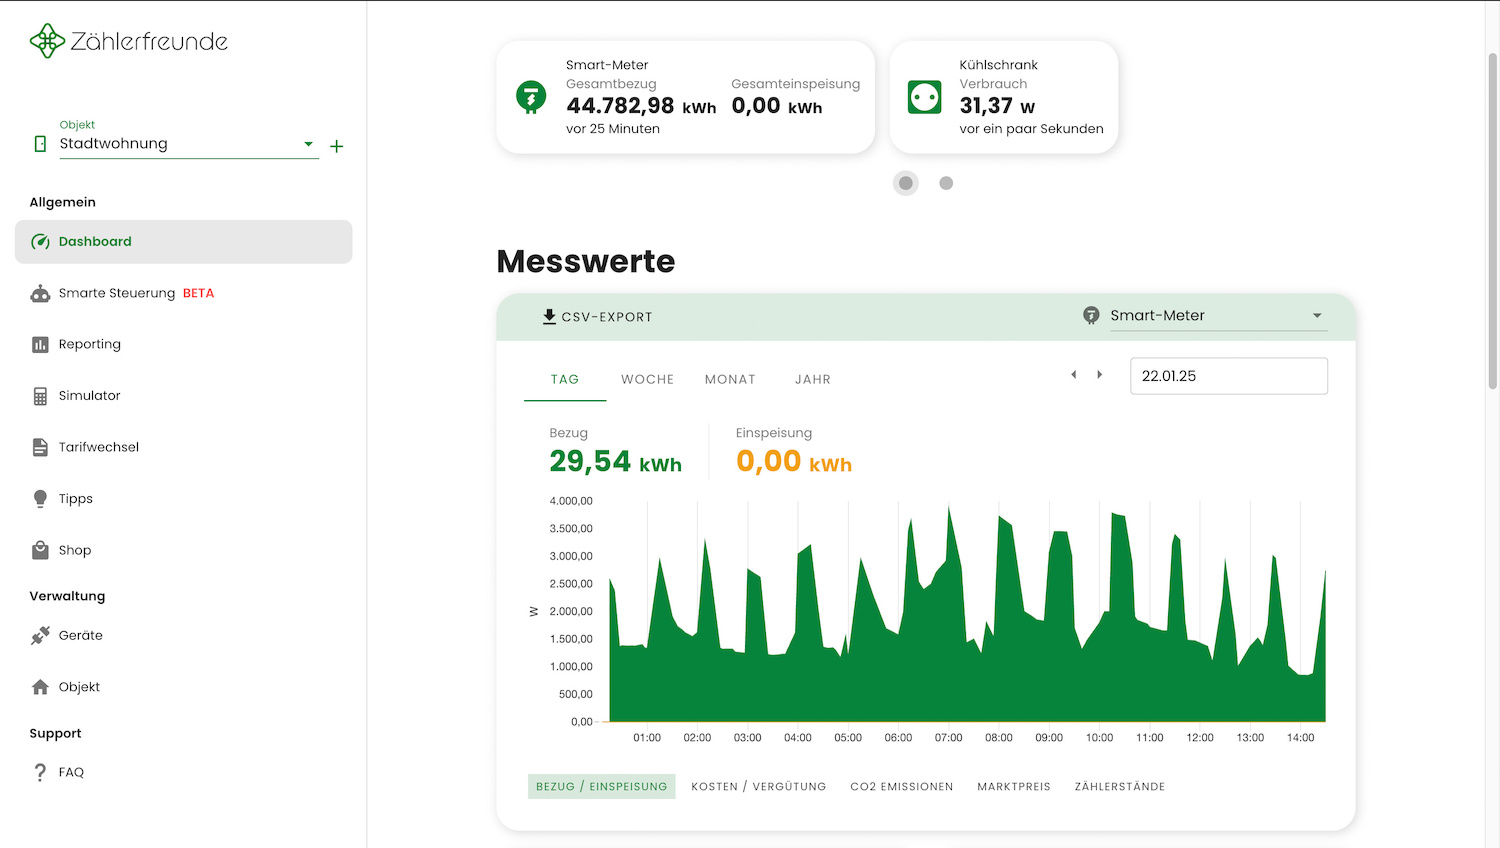Go to previous day arrow
Viewport: 1500px width, 848px height.
1074,375
